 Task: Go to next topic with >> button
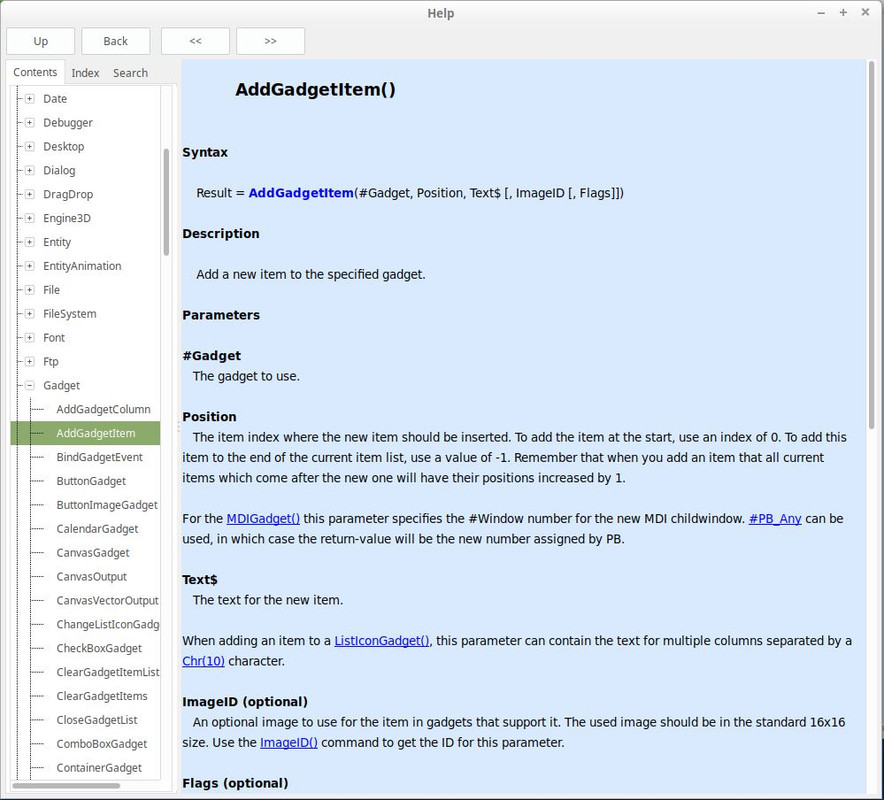click(x=271, y=41)
